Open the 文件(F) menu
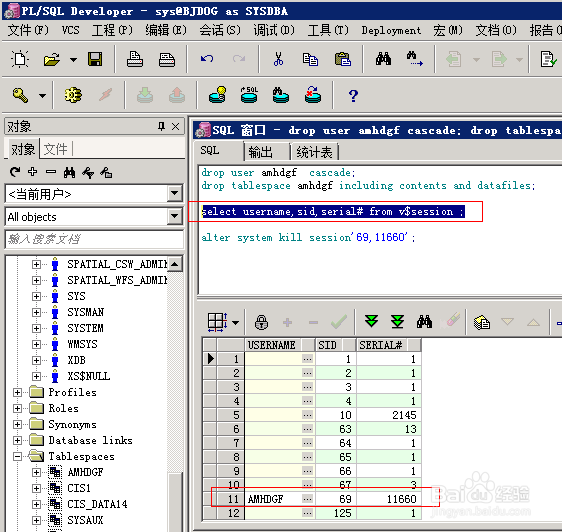Viewport: 562px width, 532px height. [28, 30]
